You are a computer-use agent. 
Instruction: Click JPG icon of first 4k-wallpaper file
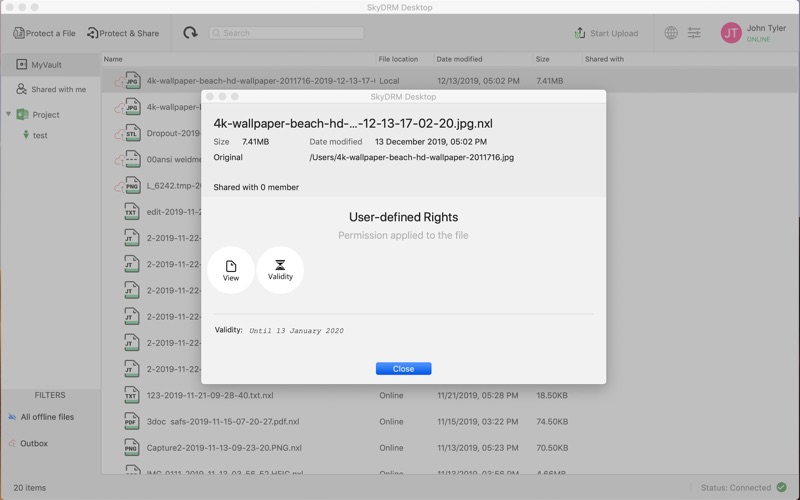pos(133,81)
